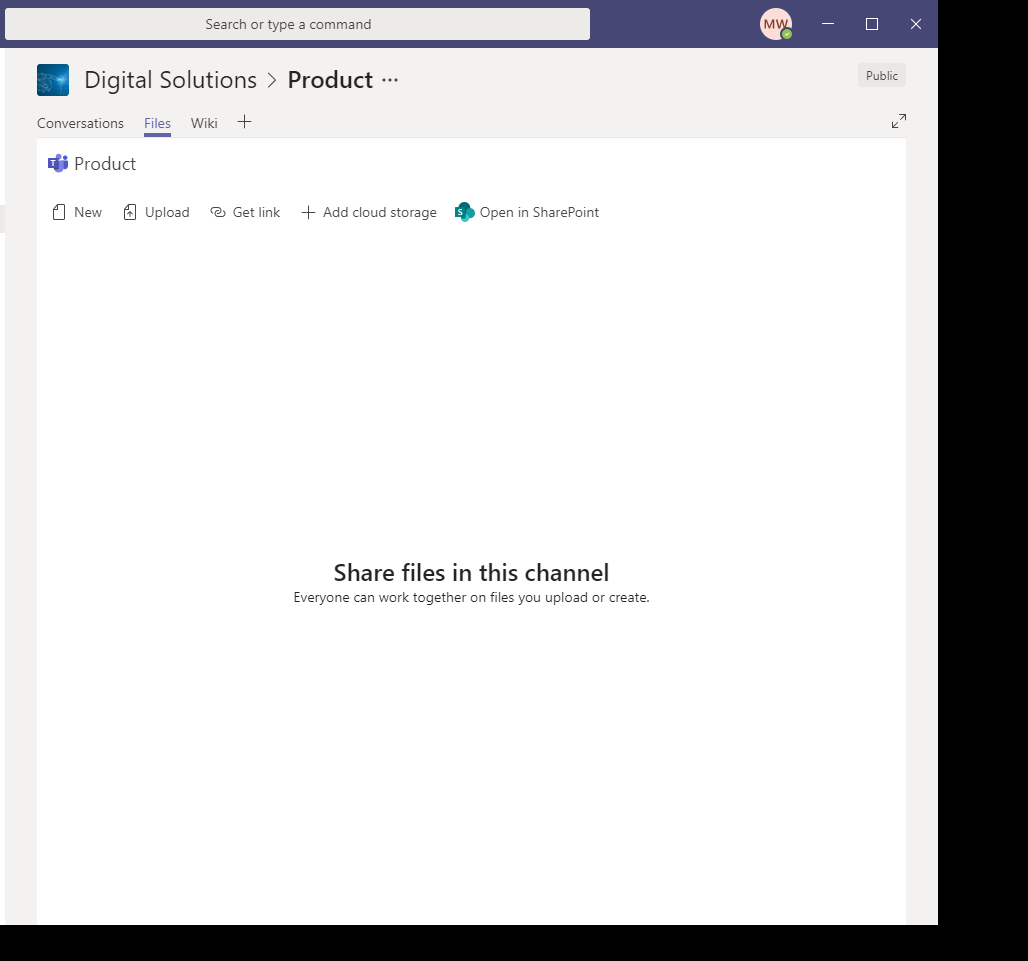The image size is (1028, 961).
Task: Minimize the Teams window
Action: pyautogui.click(x=828, y=24)
